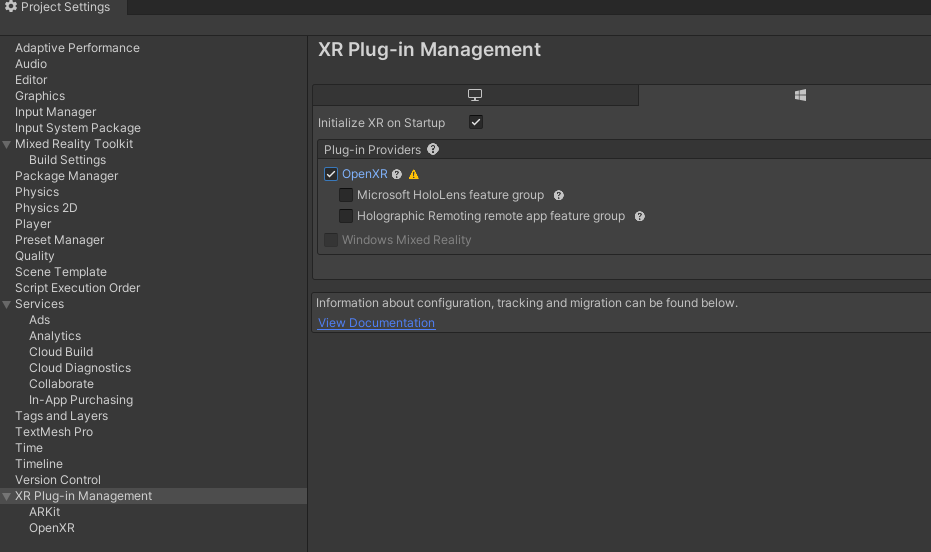Collapse the Services tree node
This screenshot has width=931, height=552.
pos(7,304)
